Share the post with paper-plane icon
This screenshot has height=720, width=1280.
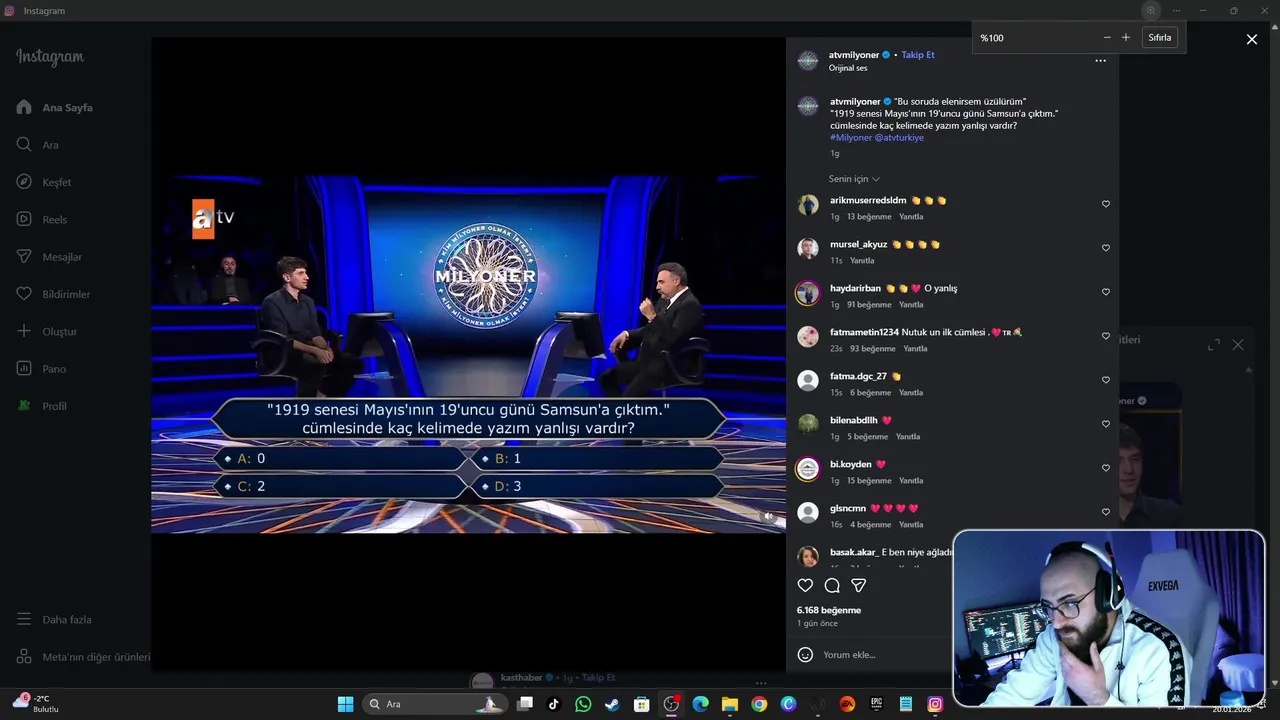click(858, 585)
